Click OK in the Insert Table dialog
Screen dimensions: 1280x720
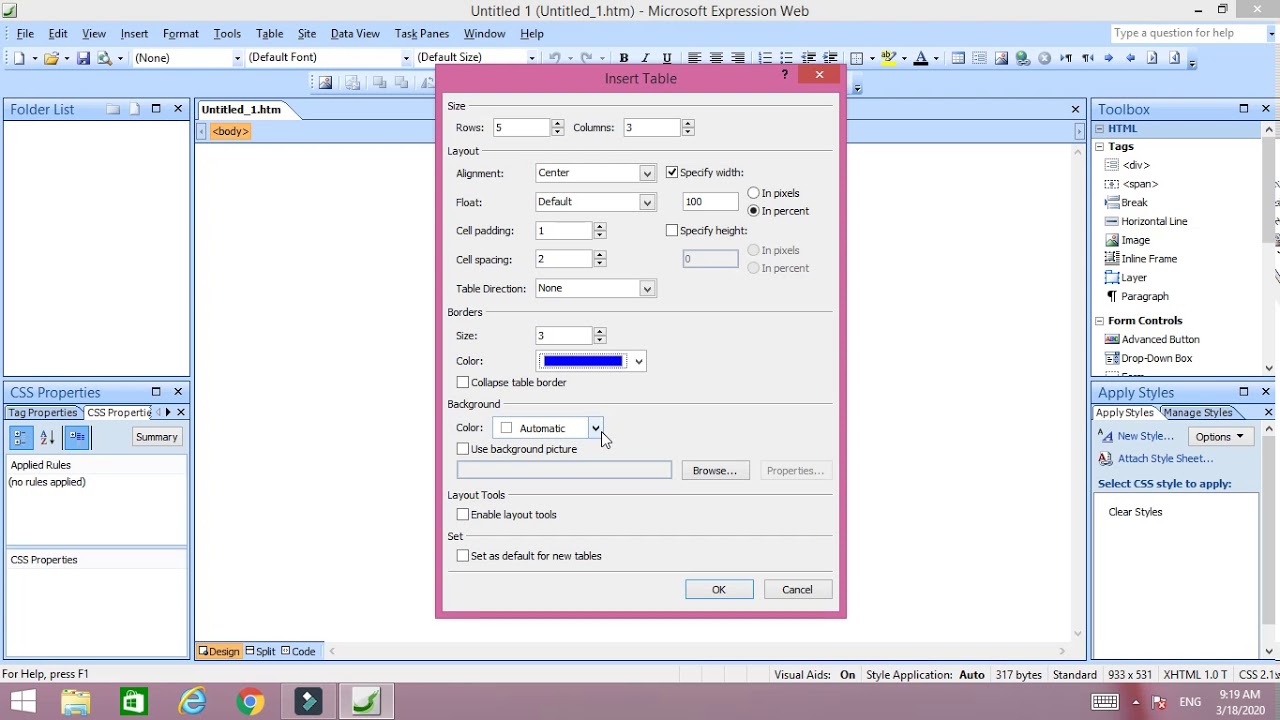click(719, 590)
